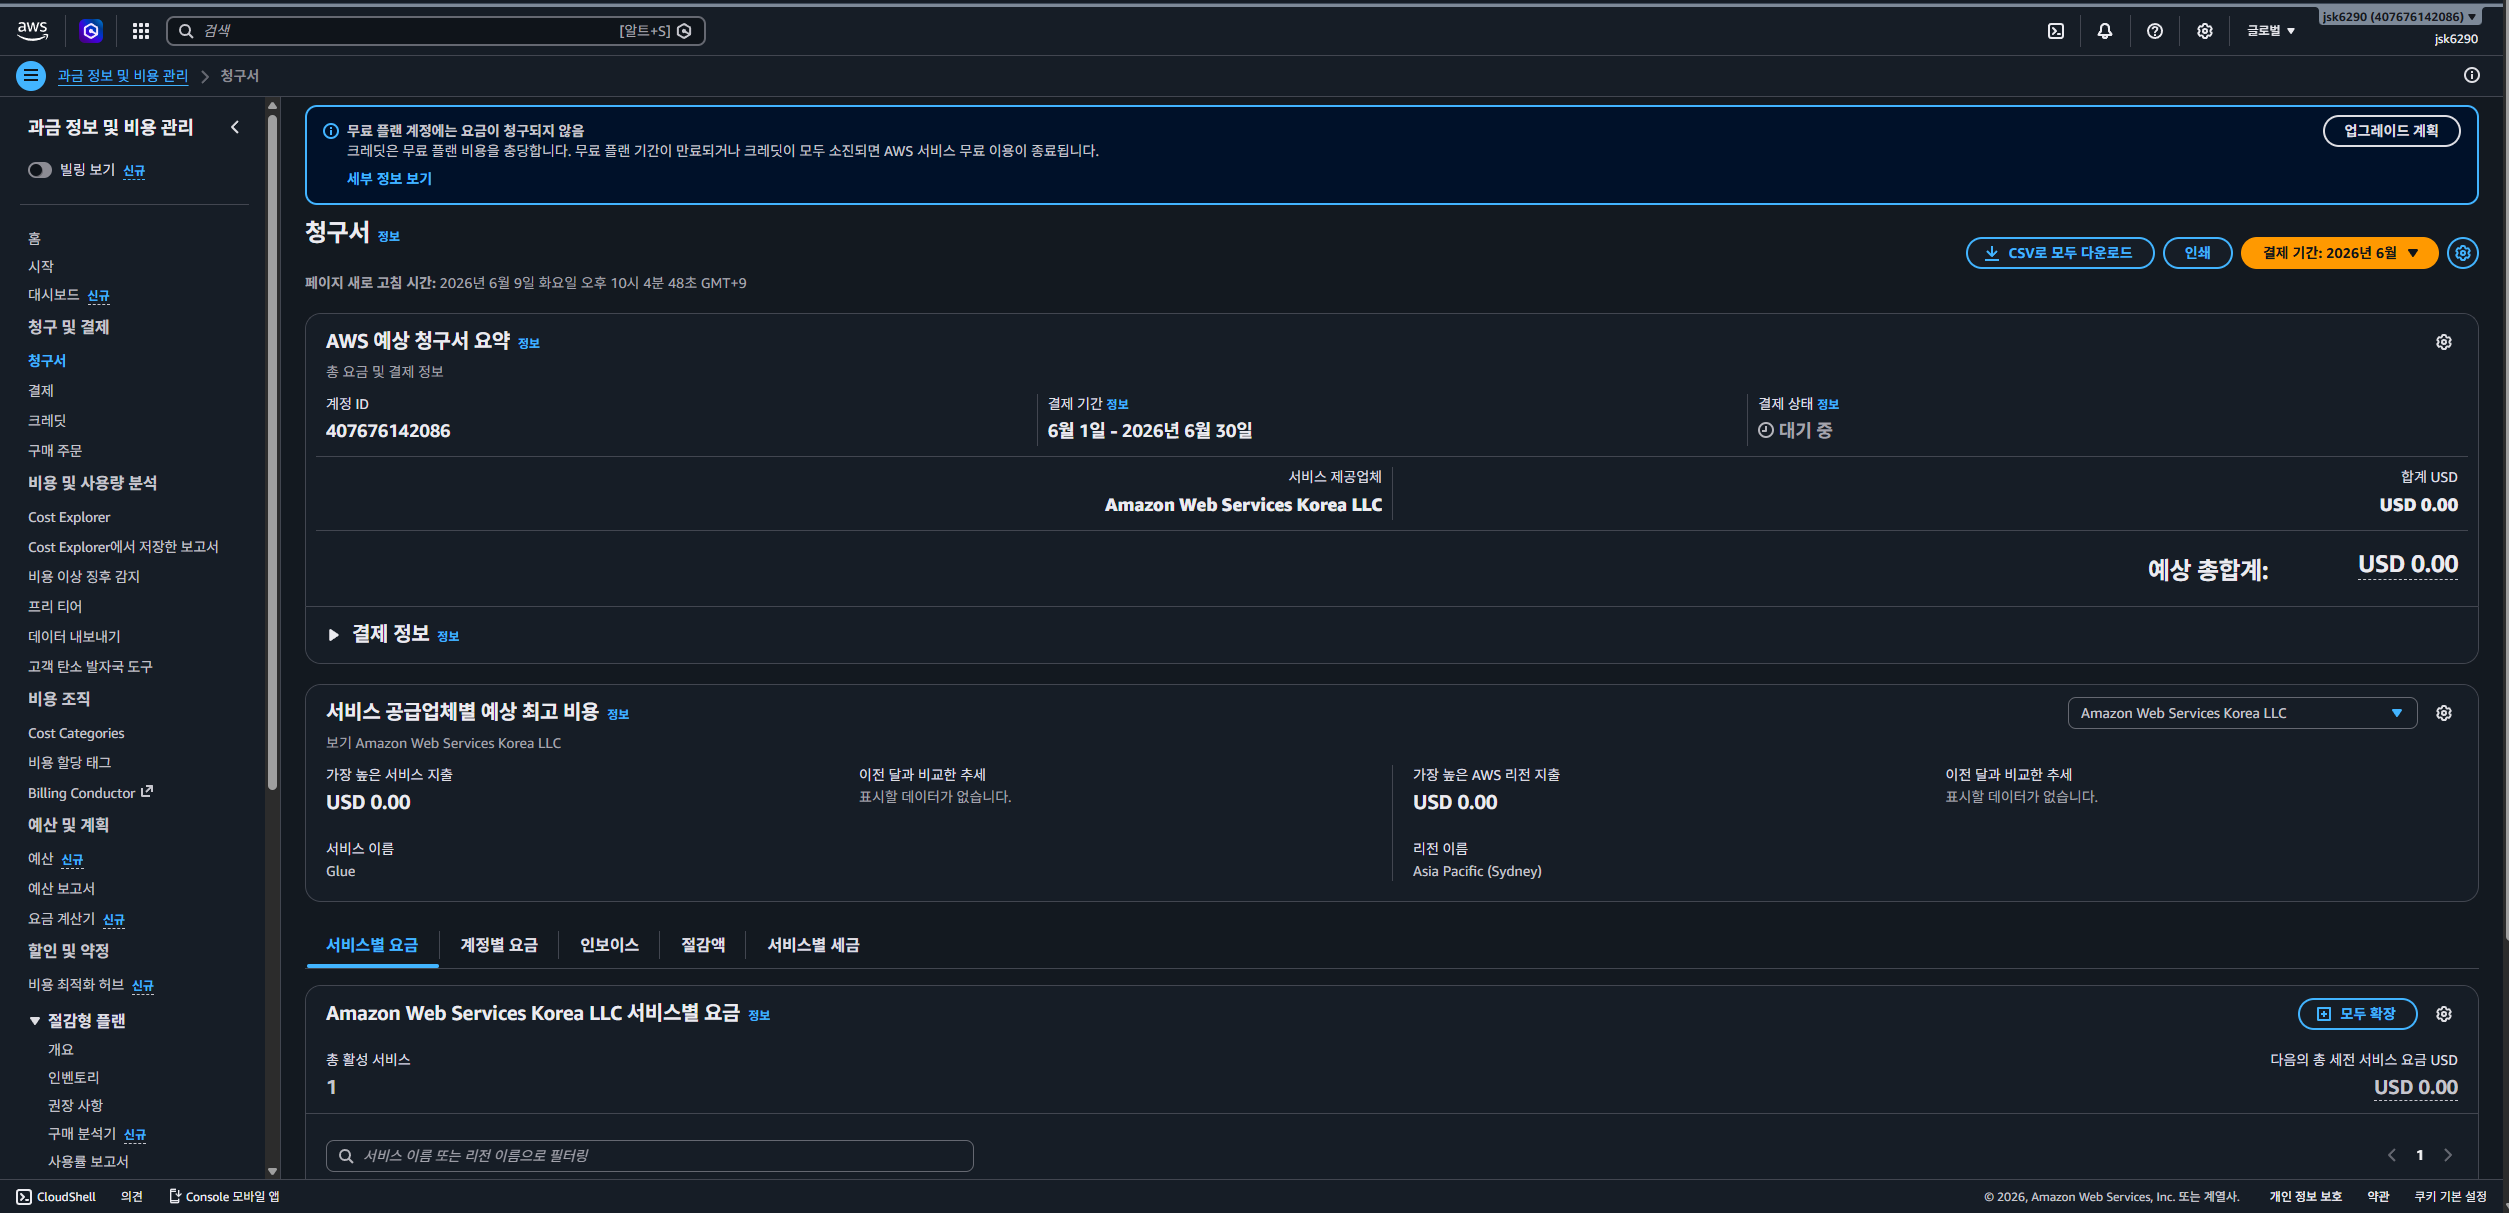Click the service or region filter field
The height and width of the screenshot is (1213, 2509).
[650, 1155]
